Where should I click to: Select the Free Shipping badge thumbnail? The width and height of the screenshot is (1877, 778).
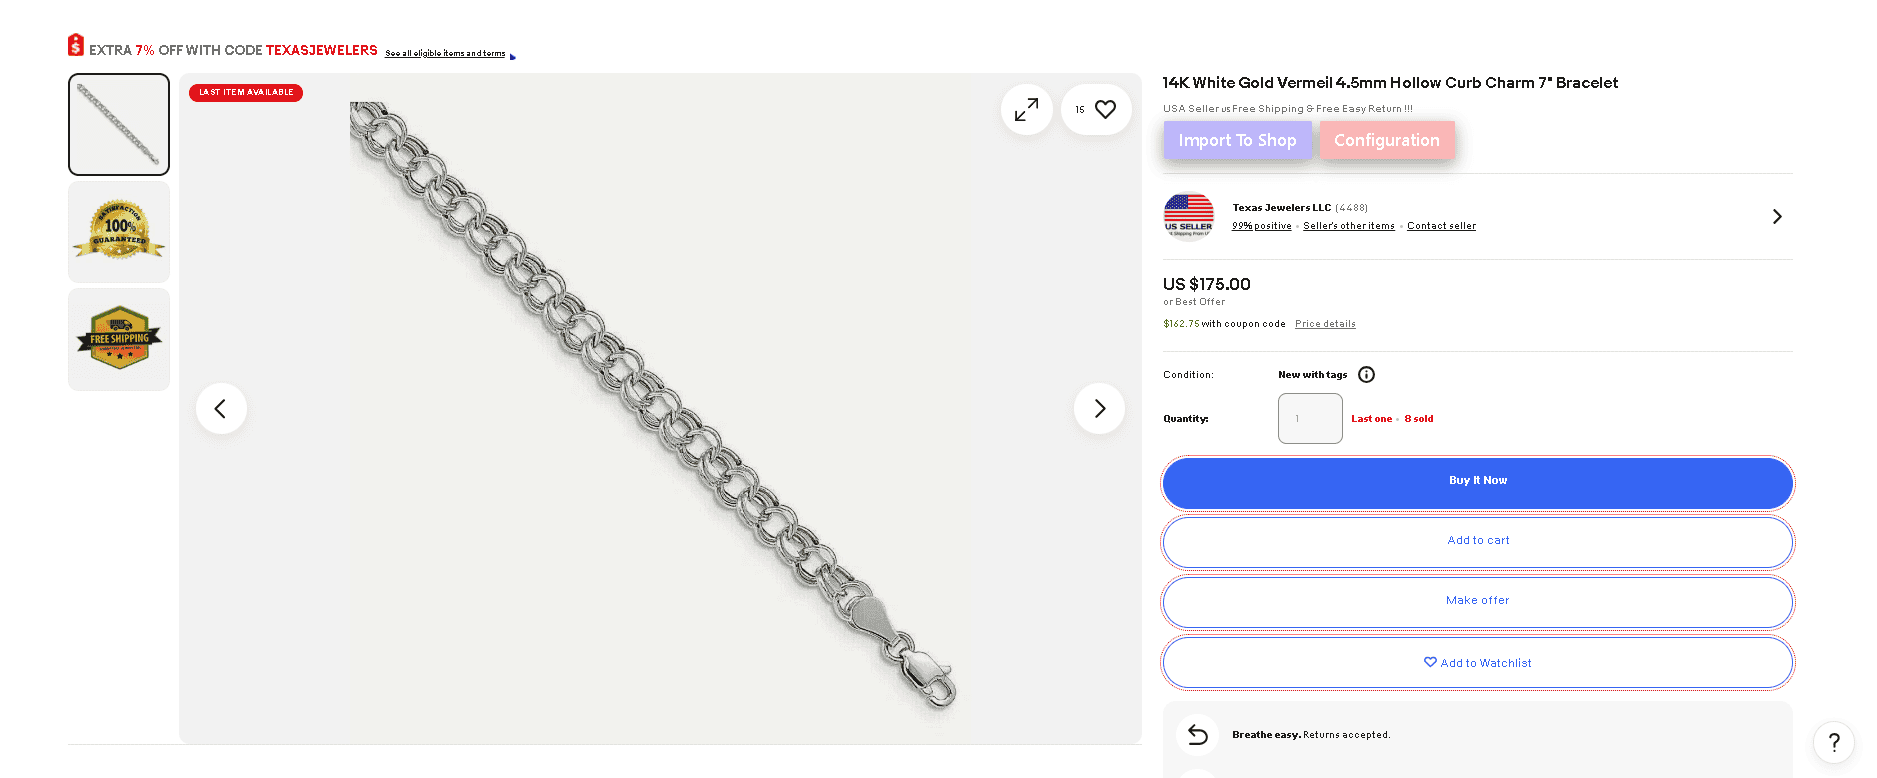118,338
